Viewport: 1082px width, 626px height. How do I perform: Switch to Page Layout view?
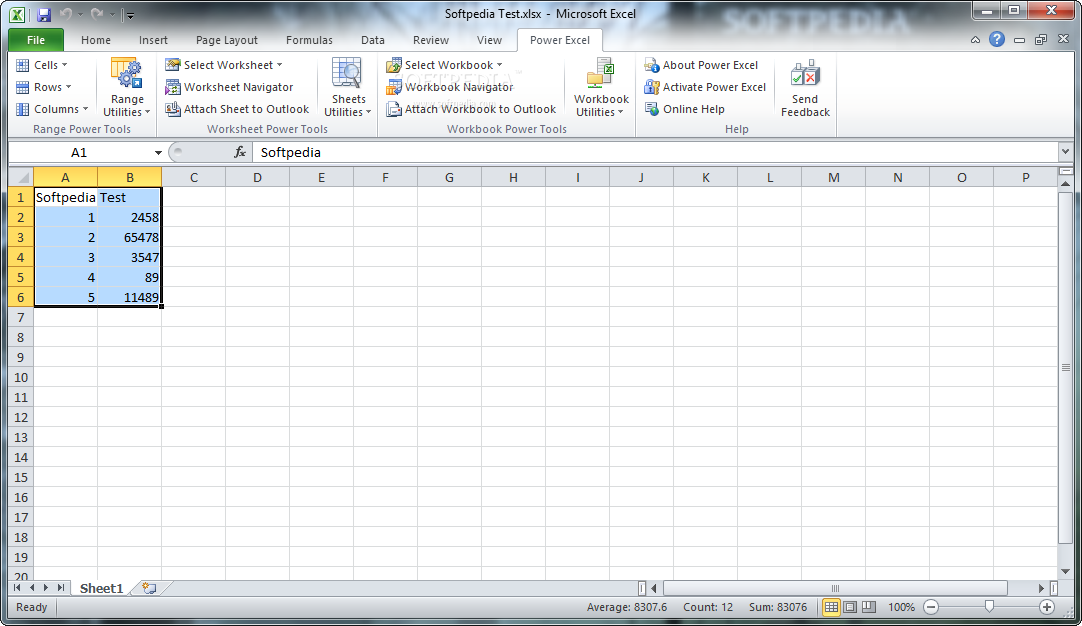click(850, 607)
